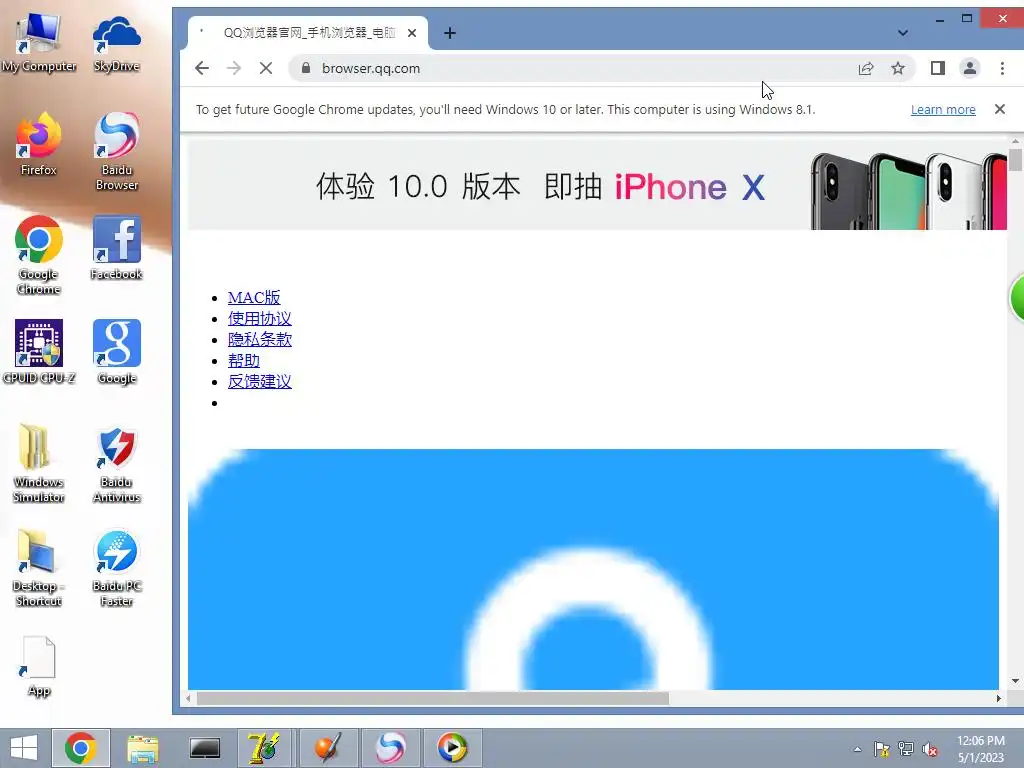Expand the tab search dropdown arrow
The width and height of the screenshot is (1024, 768).
[903, 33]
